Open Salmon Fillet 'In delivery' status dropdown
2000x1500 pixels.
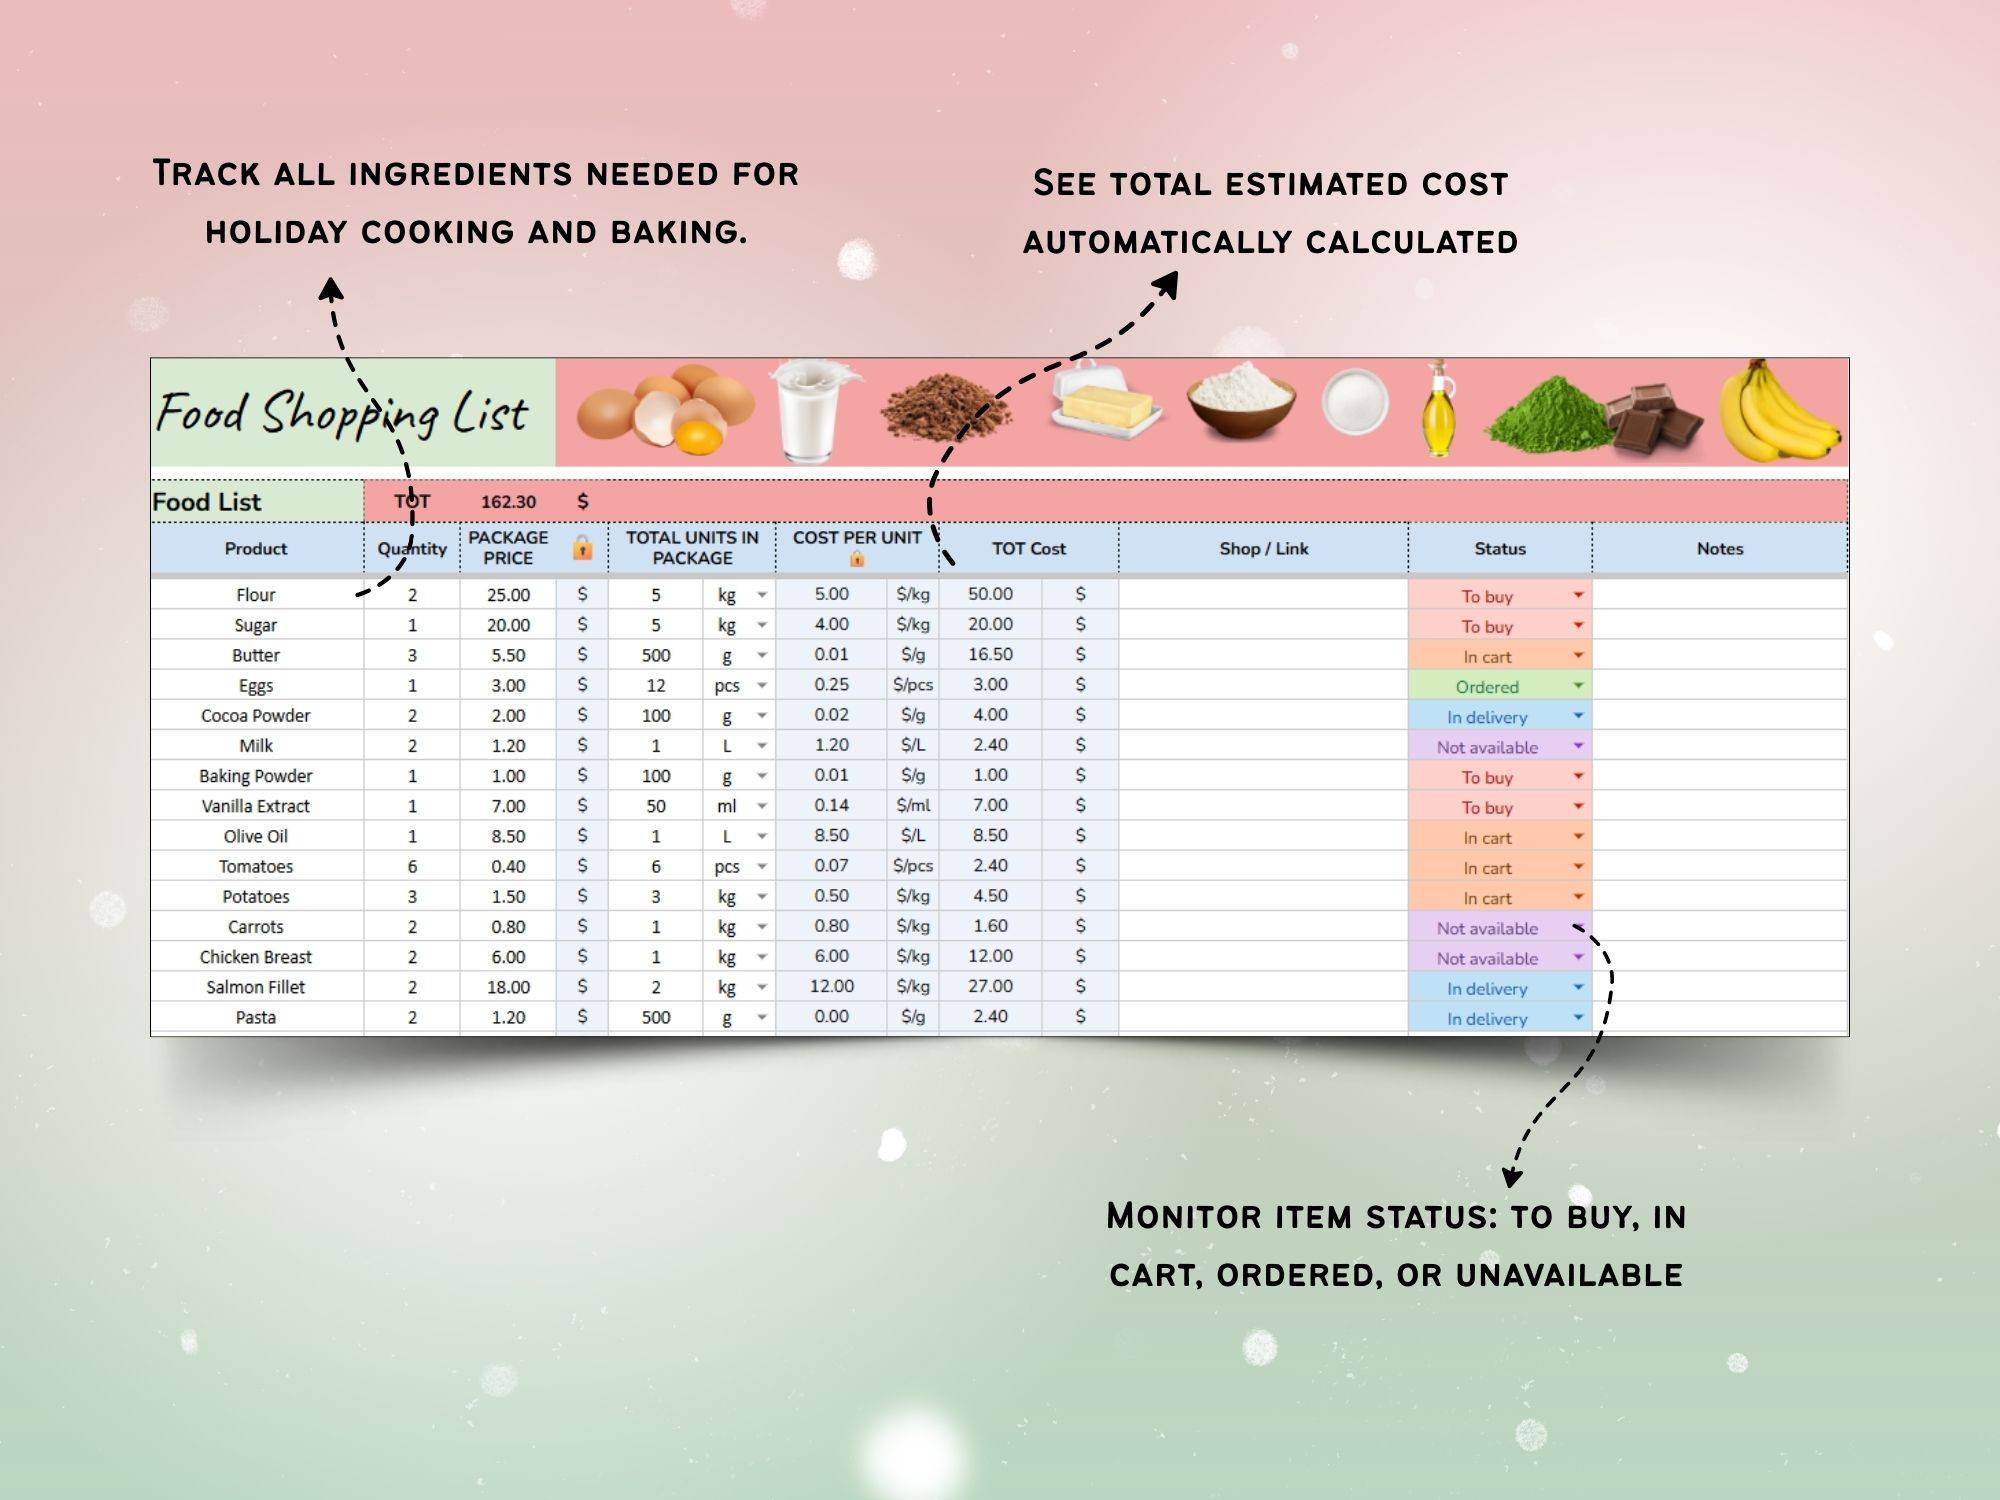pyautogui.click(x=1578, y=988)
